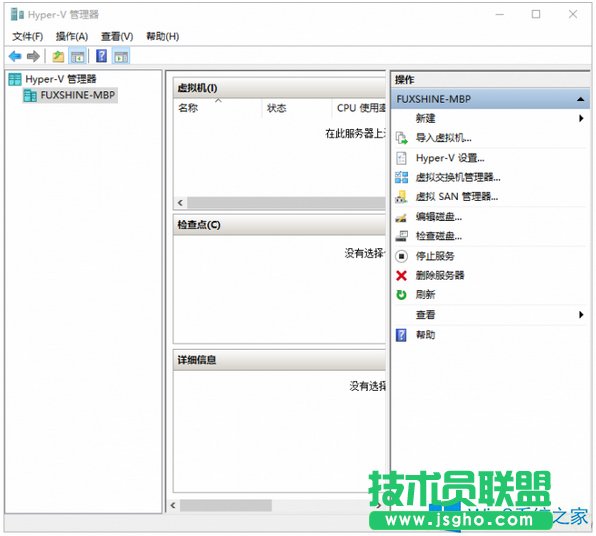Click the Hyper-V Manager title bar icon
The image size is (596, 536).
(x=17, y=14)
